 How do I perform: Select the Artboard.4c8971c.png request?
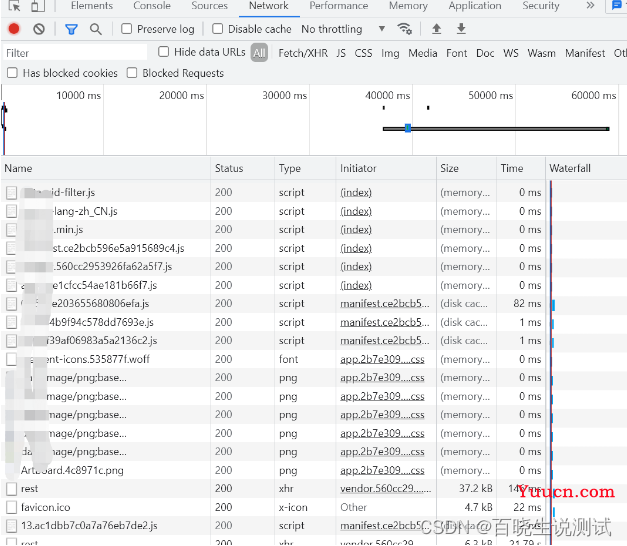coord(72,470)
